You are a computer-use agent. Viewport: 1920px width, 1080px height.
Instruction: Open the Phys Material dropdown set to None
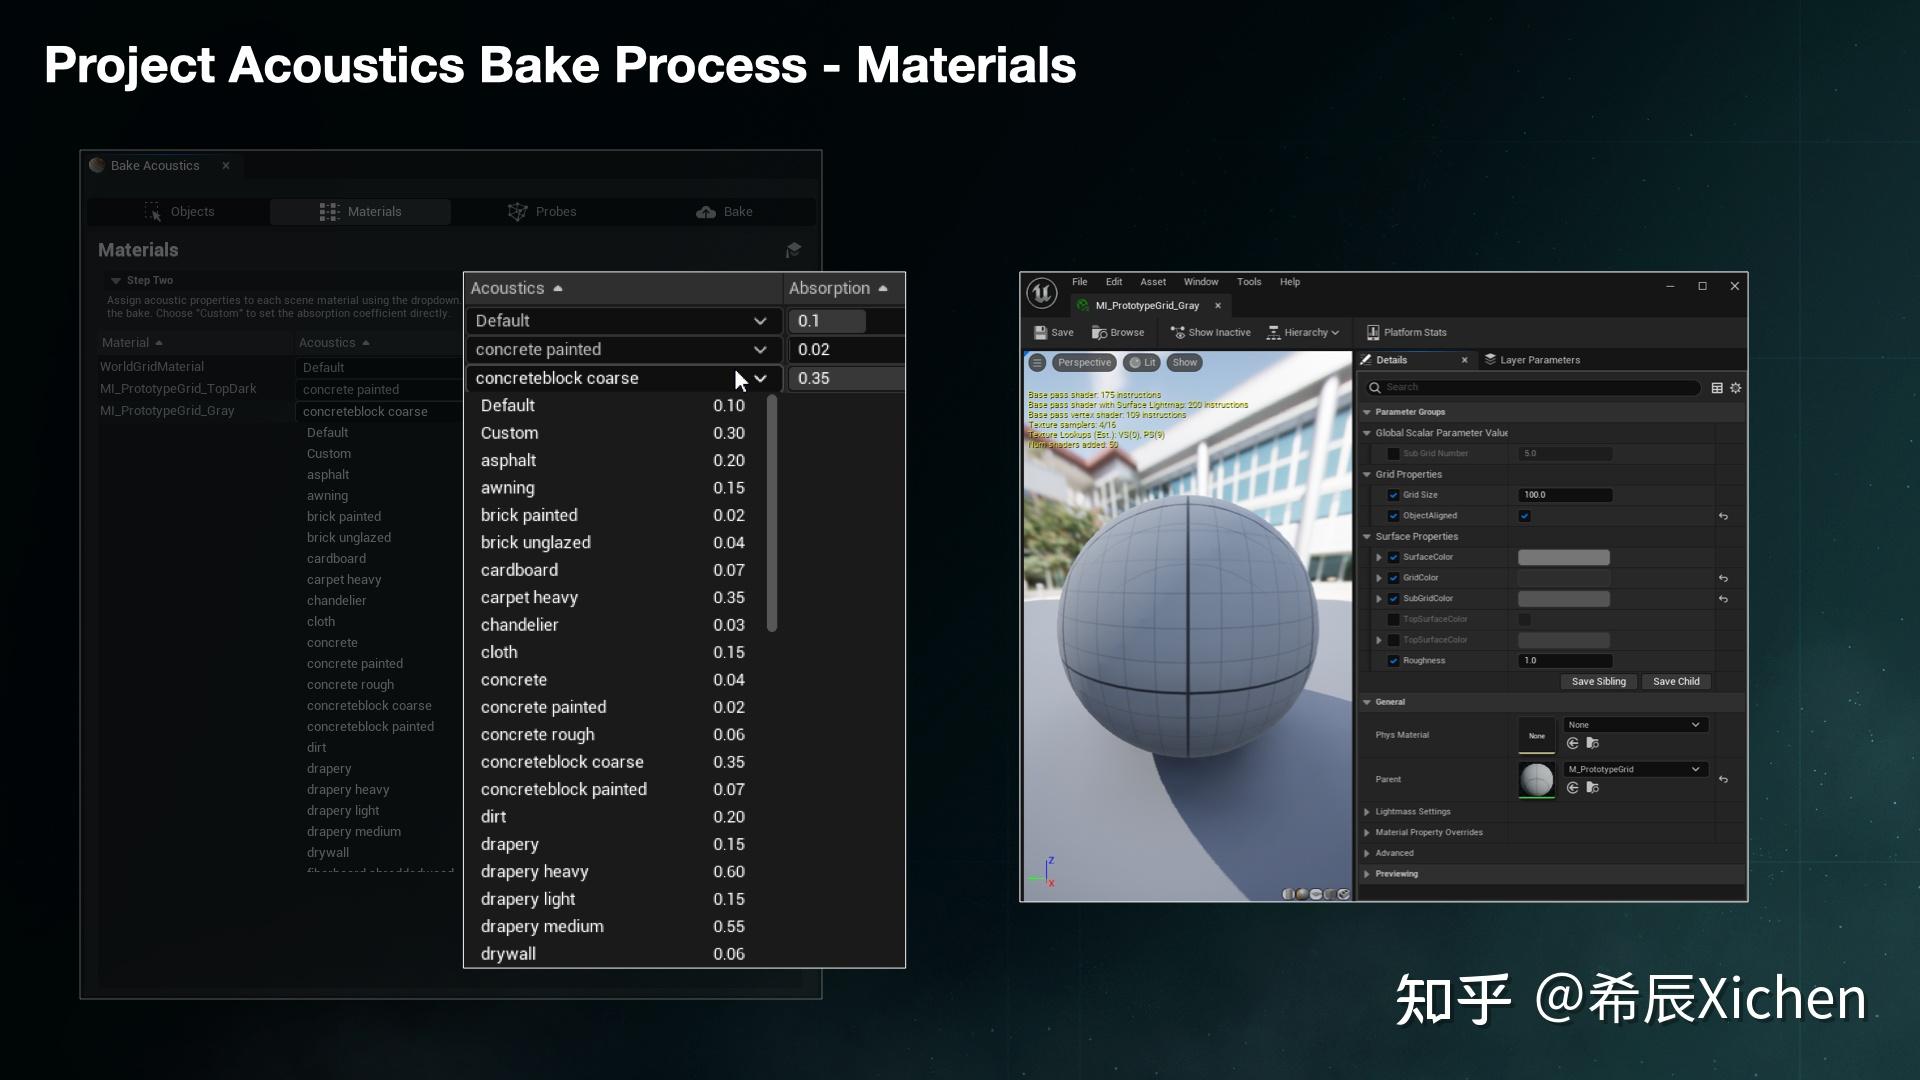(1635, 725)
